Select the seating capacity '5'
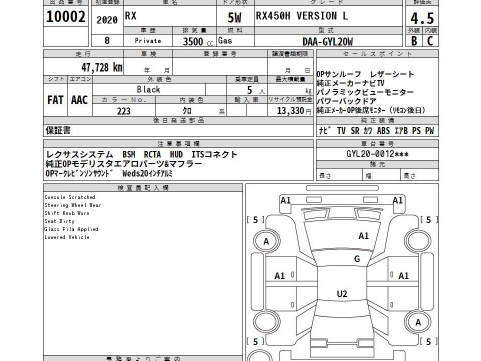 (250, 90)
